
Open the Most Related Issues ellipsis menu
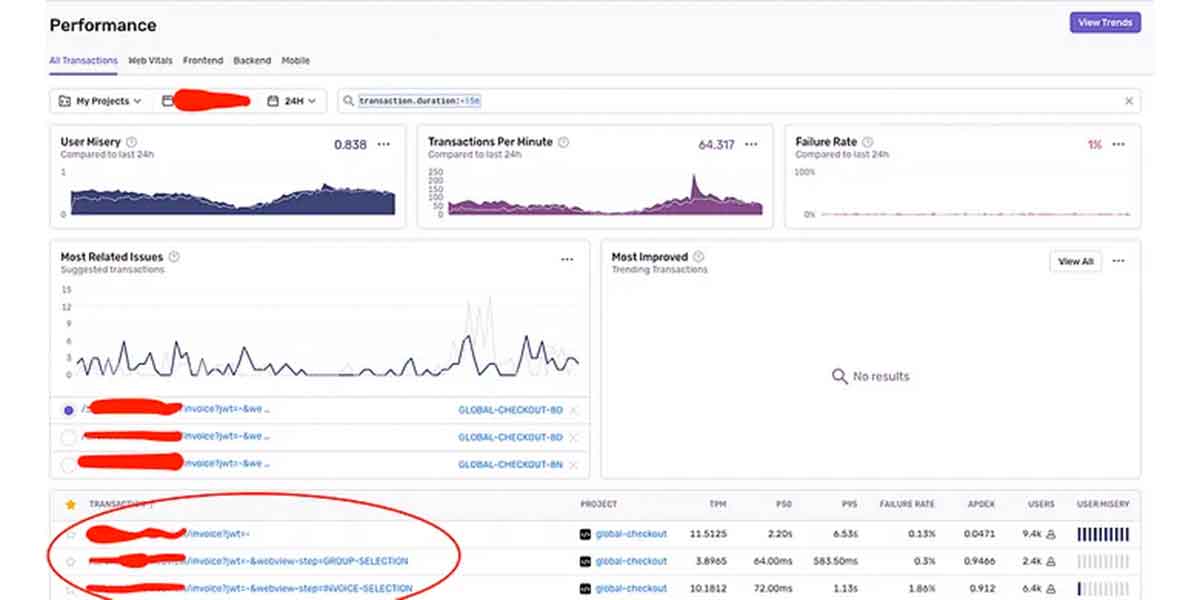coord(567,259)
